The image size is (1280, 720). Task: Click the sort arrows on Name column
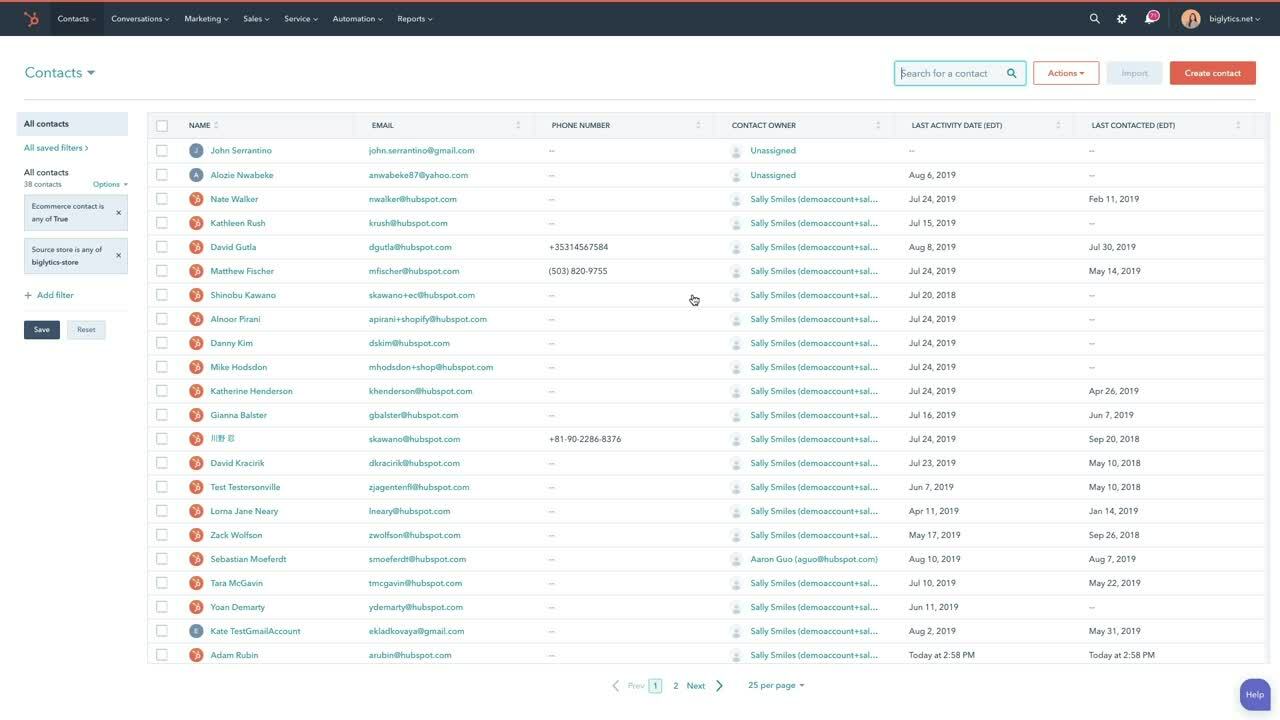click(x=216, y=125)
